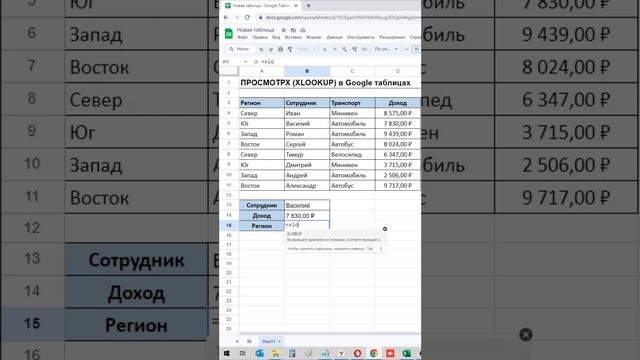Open the name box dropdown arrow

245,62
